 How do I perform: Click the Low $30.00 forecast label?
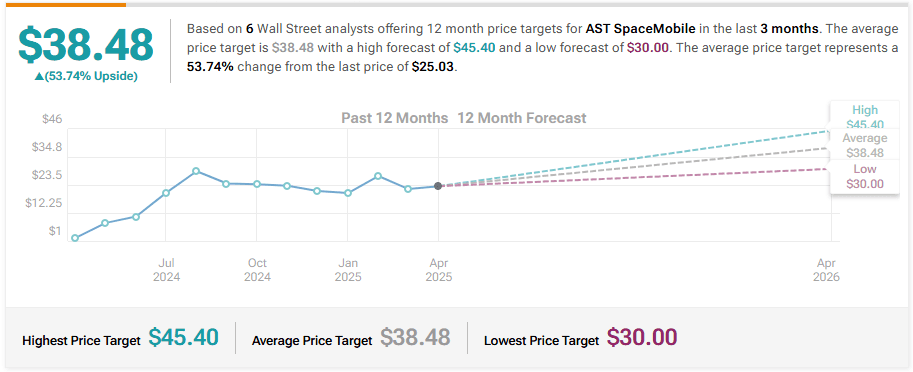(865, 176)
